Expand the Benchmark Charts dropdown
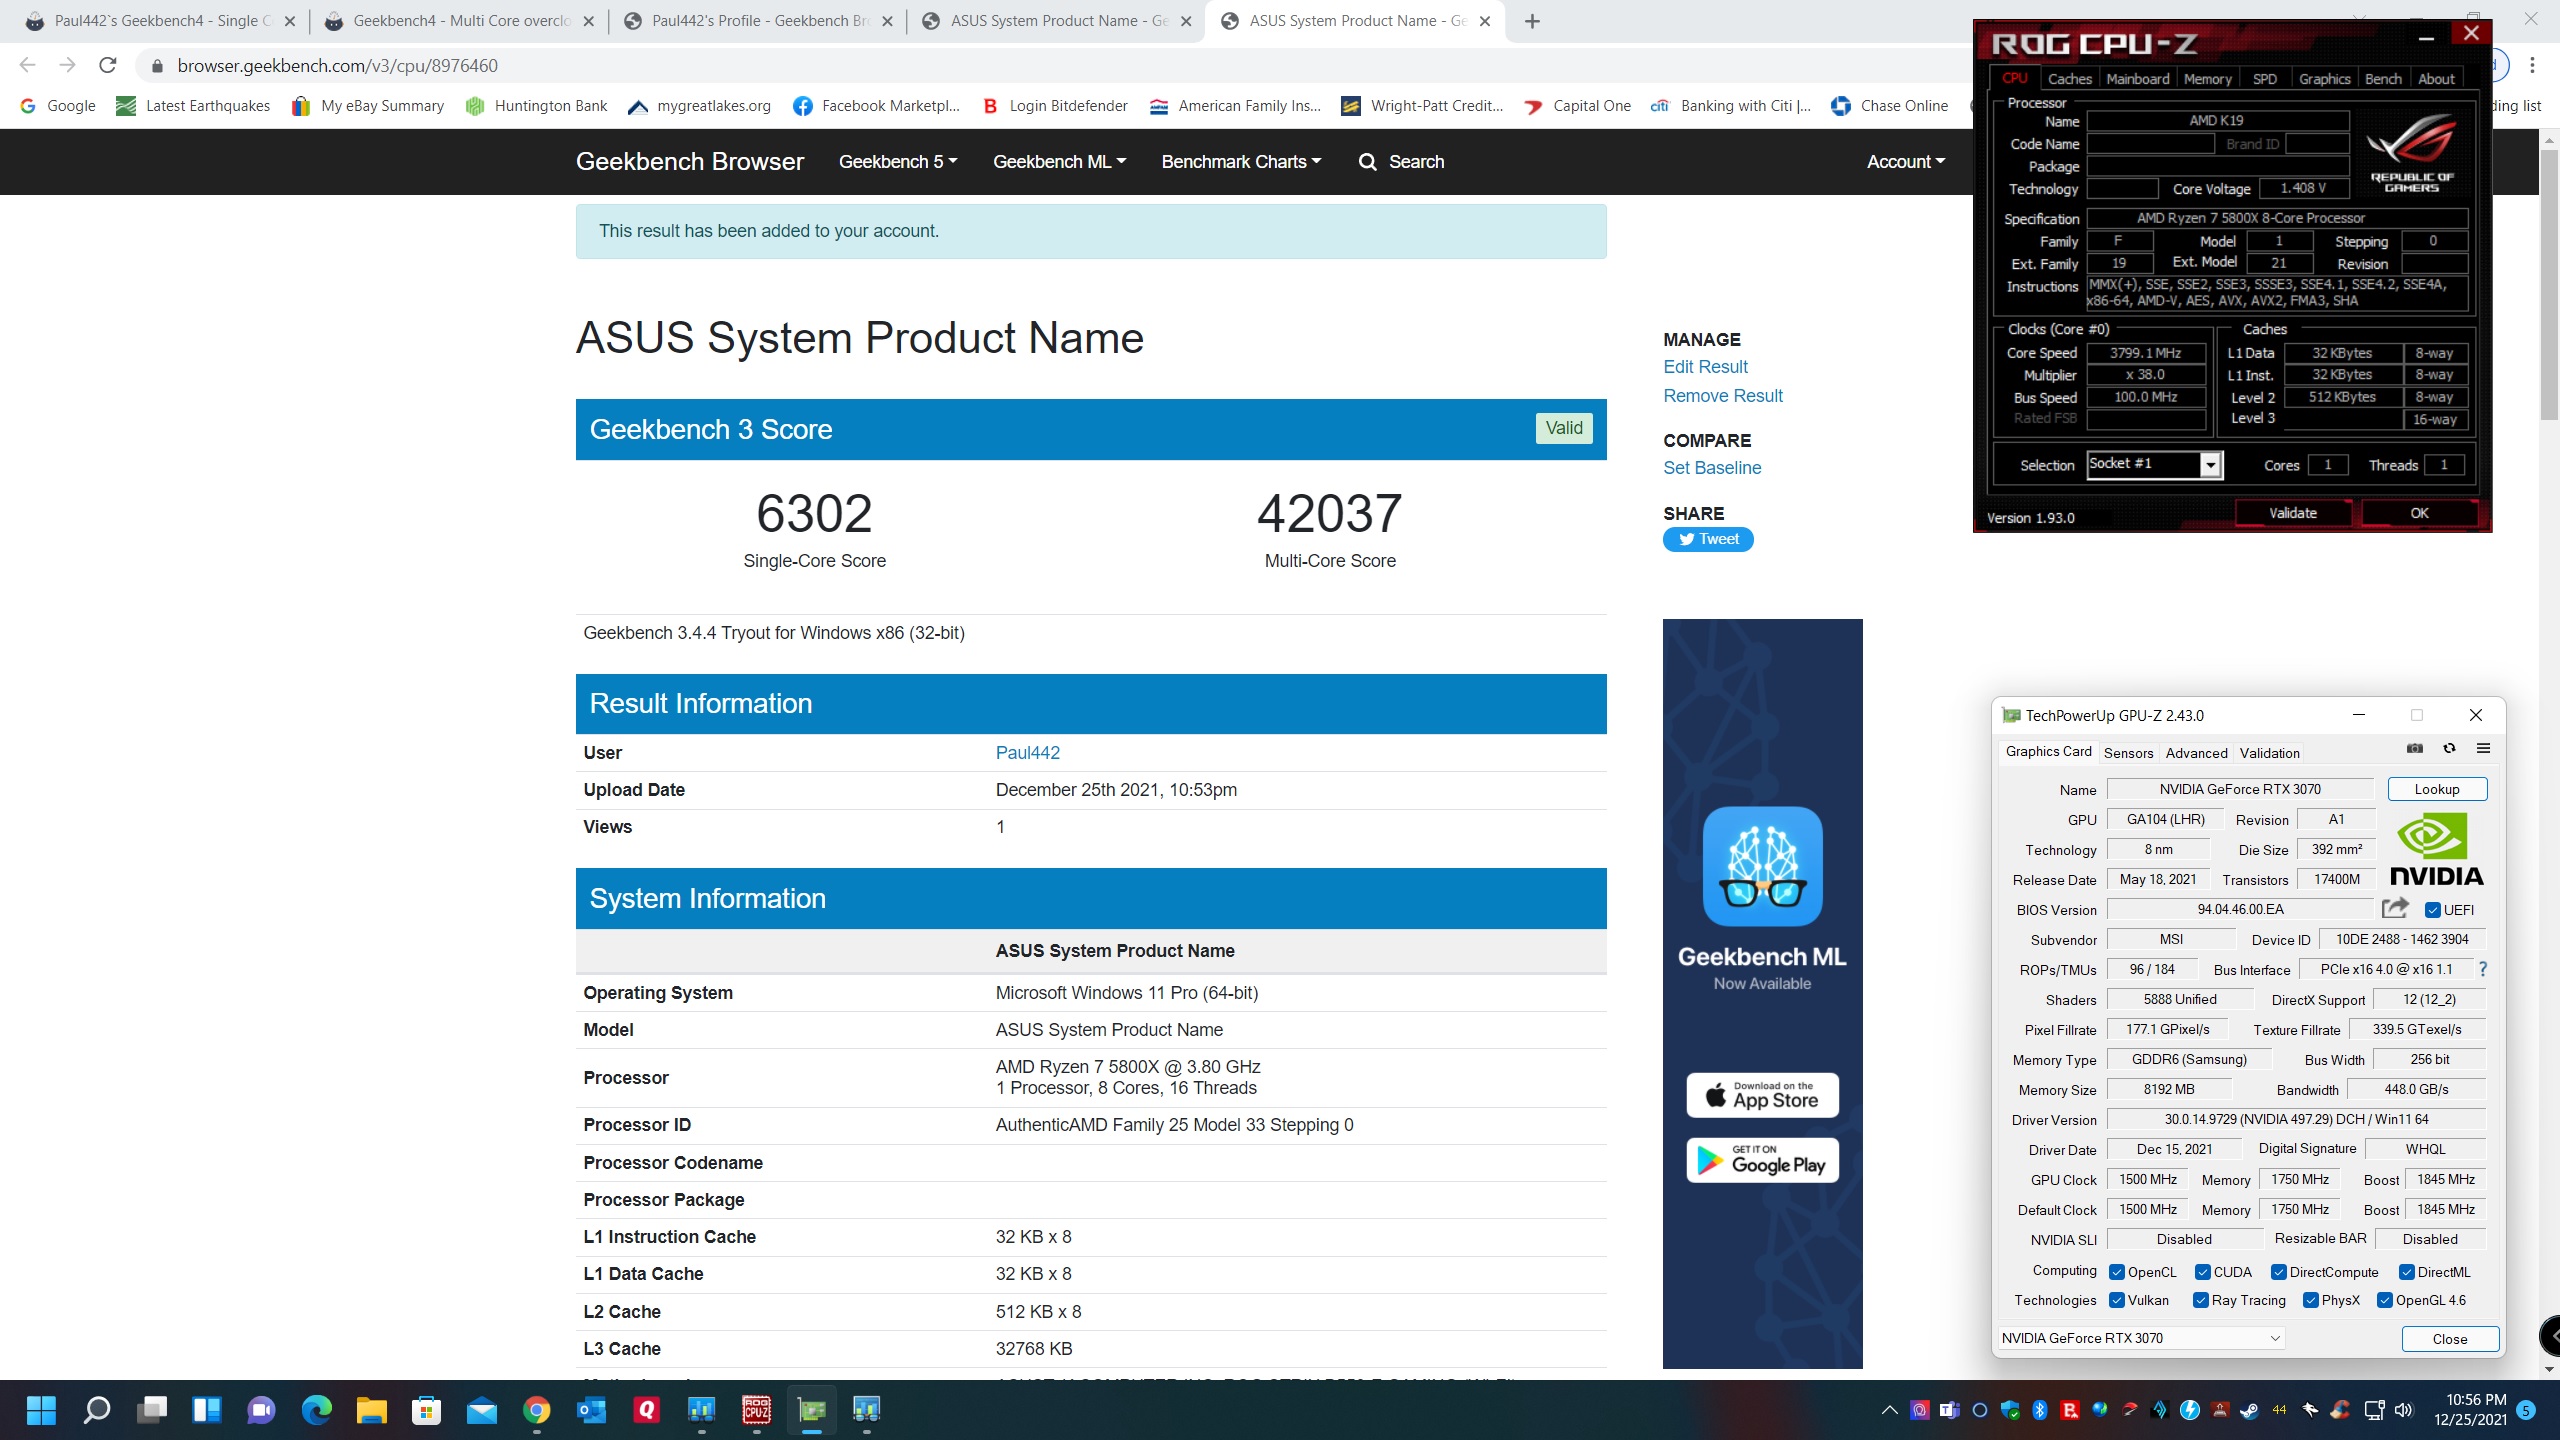Screen dimensions: 2560x1440 [x=1241, y=162]
